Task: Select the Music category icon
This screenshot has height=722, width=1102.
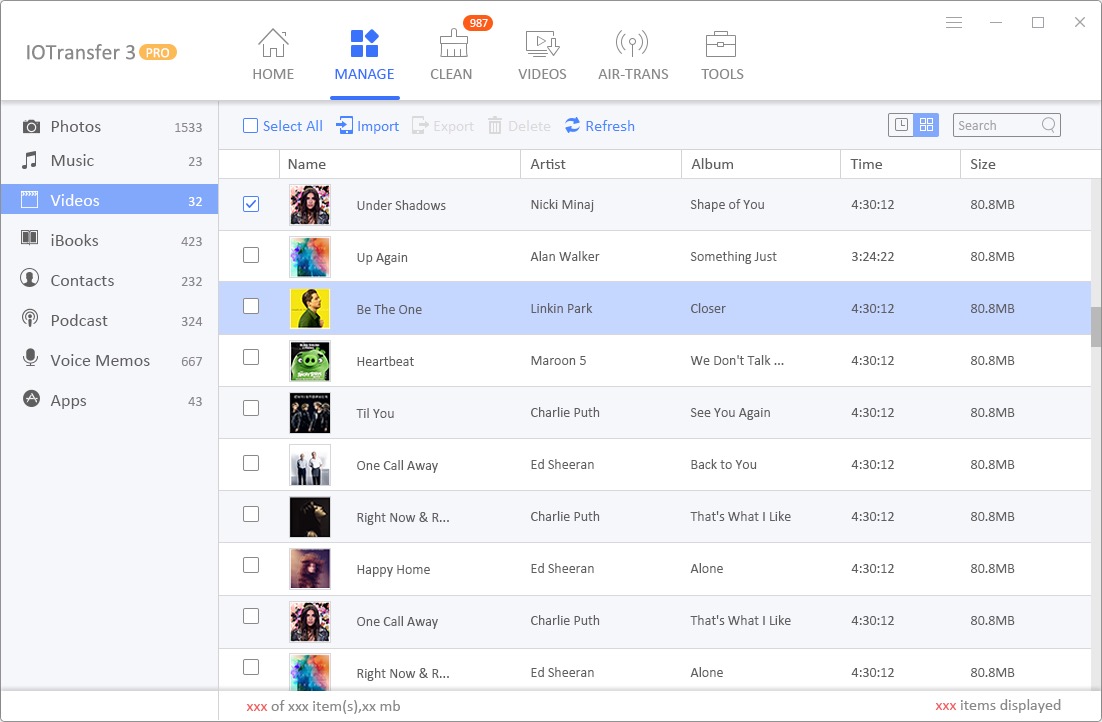Action: click(30, 160)
